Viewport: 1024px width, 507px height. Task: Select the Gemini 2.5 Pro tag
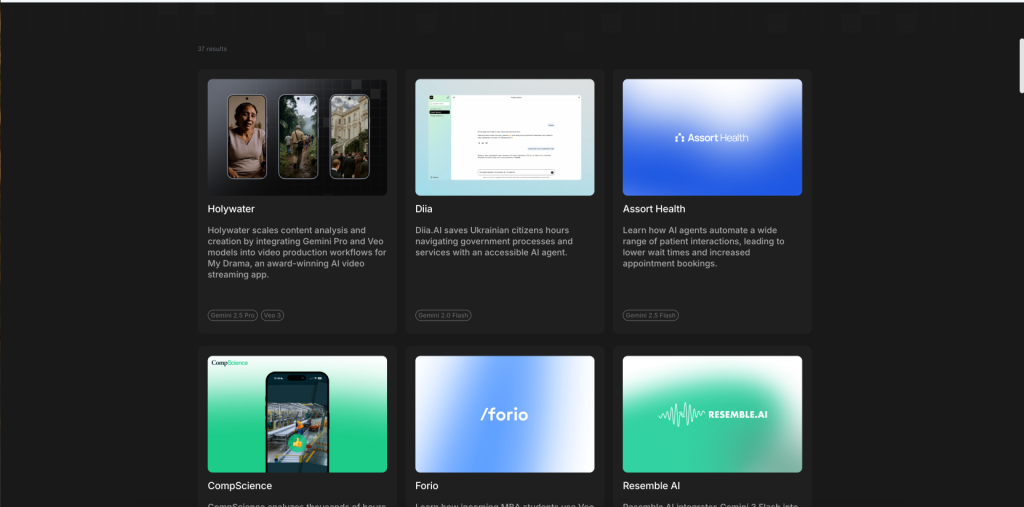pyautogui.click(x=231, y=315)
